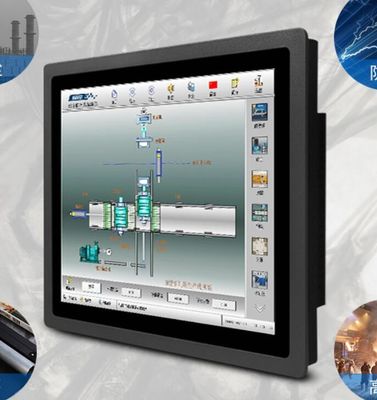Click the water droplet toolbar icon

click(114, 94)
